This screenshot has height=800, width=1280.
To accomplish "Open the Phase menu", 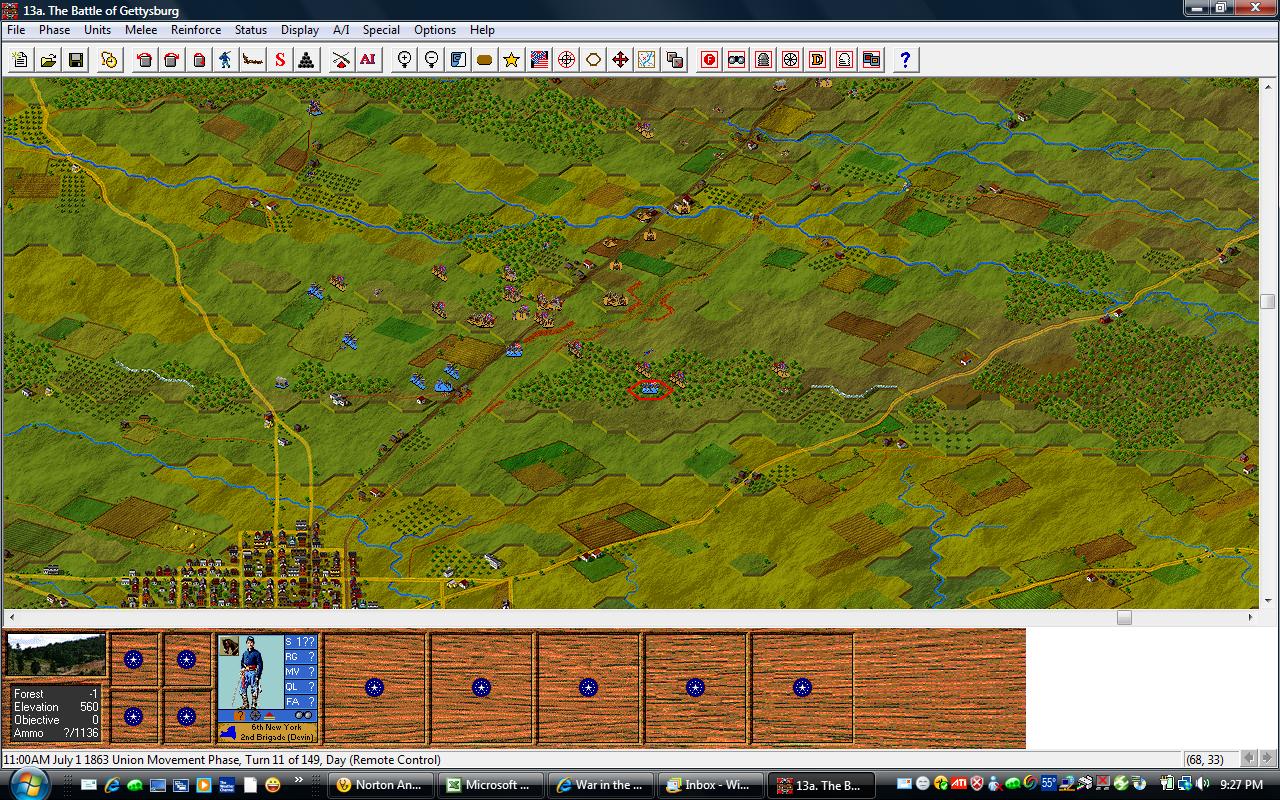I will (54, 30).
